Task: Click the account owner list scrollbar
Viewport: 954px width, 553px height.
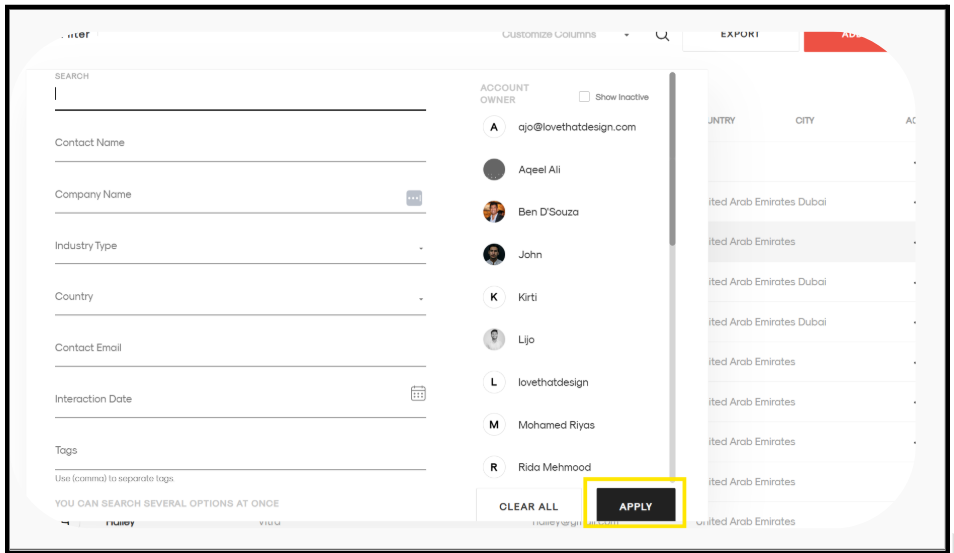Action: point(672,160)
